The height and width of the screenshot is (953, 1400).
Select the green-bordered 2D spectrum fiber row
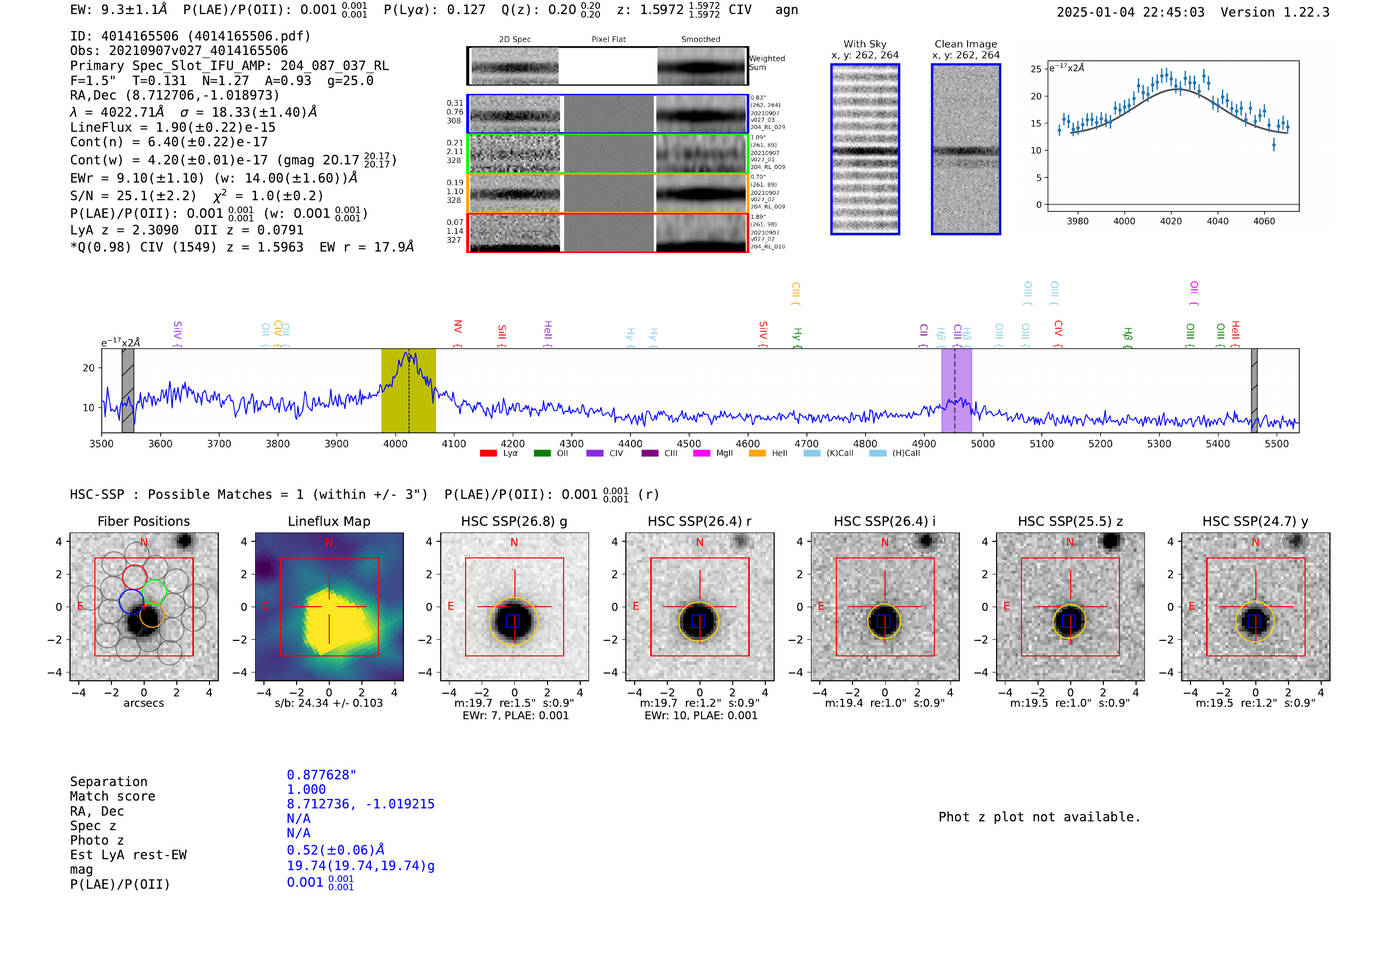point(607,154)
